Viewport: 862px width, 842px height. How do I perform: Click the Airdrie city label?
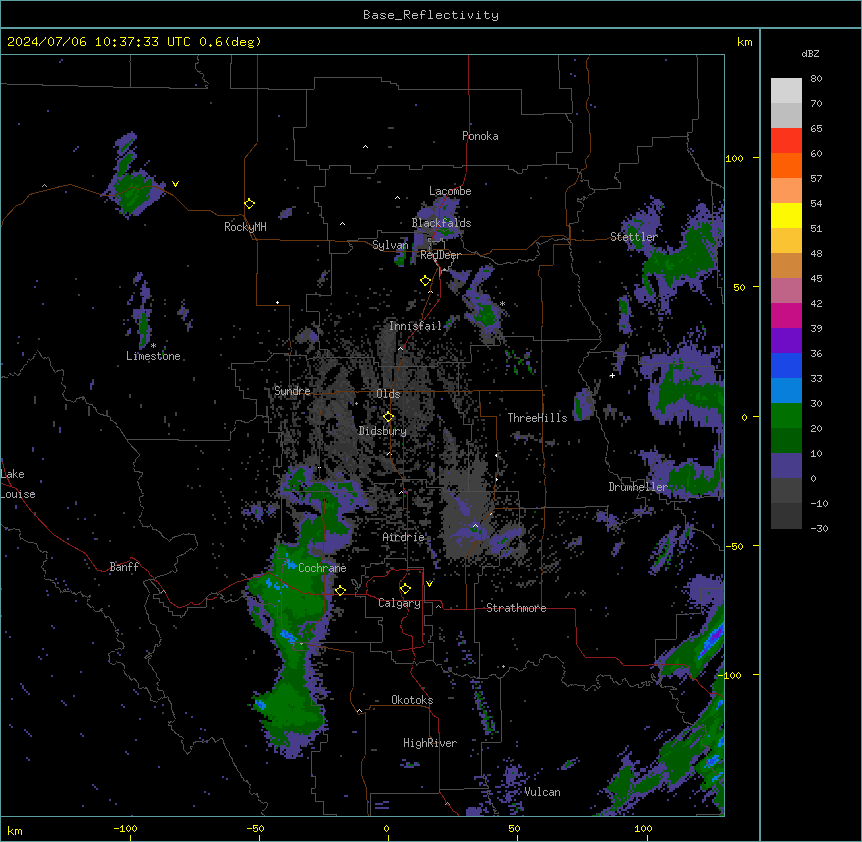pyautogui.click(x=403, y=537)
